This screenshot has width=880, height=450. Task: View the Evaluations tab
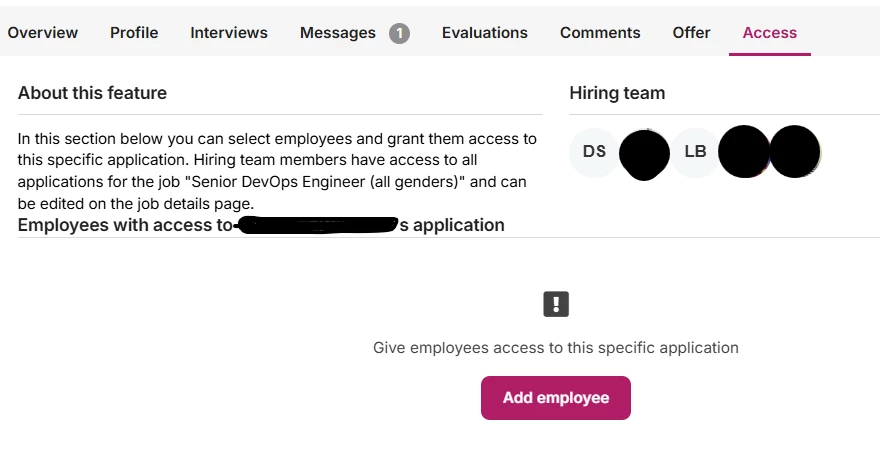coord(485,33)
